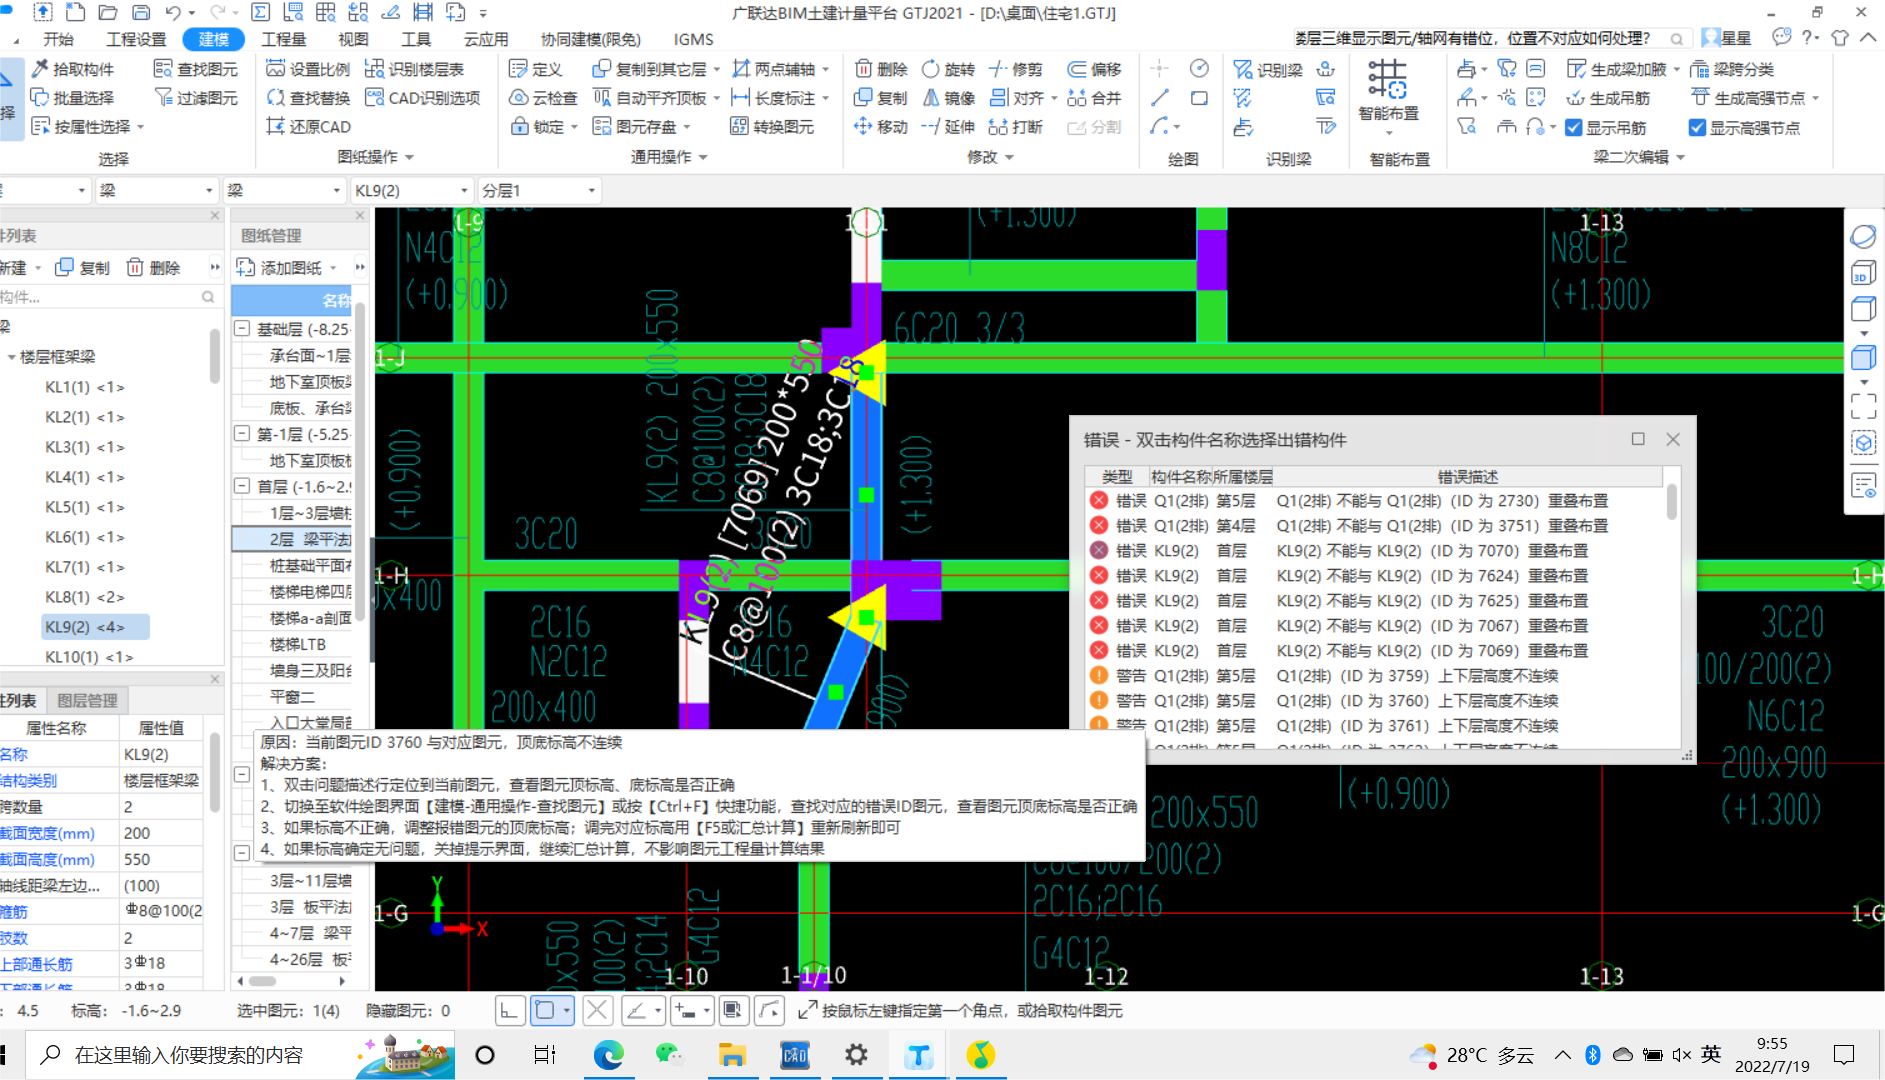
Task: Click the 3D view icon on the right toolbar
Action: 1862,273
